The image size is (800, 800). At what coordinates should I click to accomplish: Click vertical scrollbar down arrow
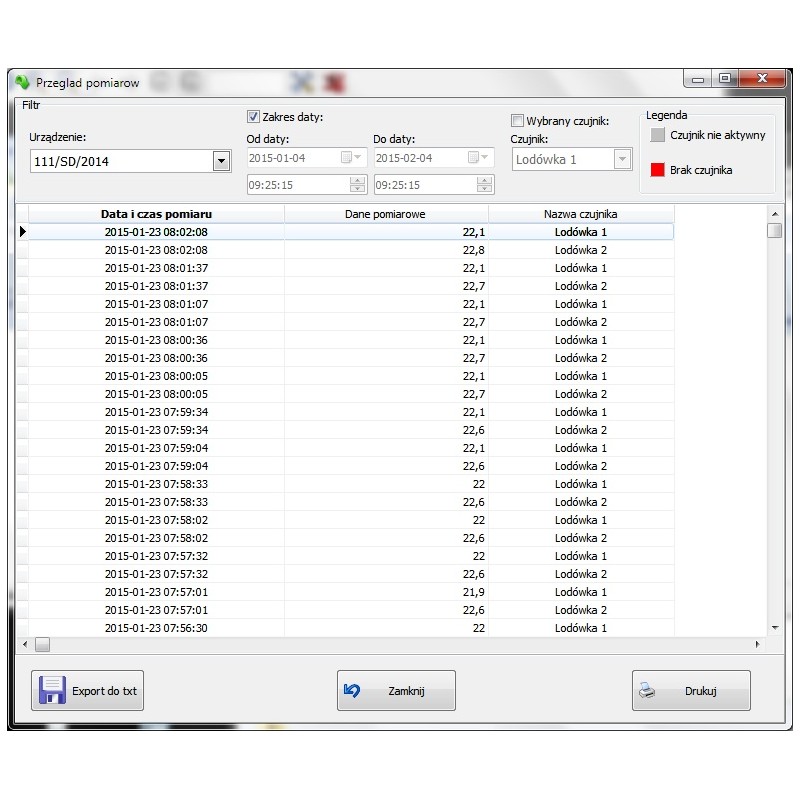(775, 628)
